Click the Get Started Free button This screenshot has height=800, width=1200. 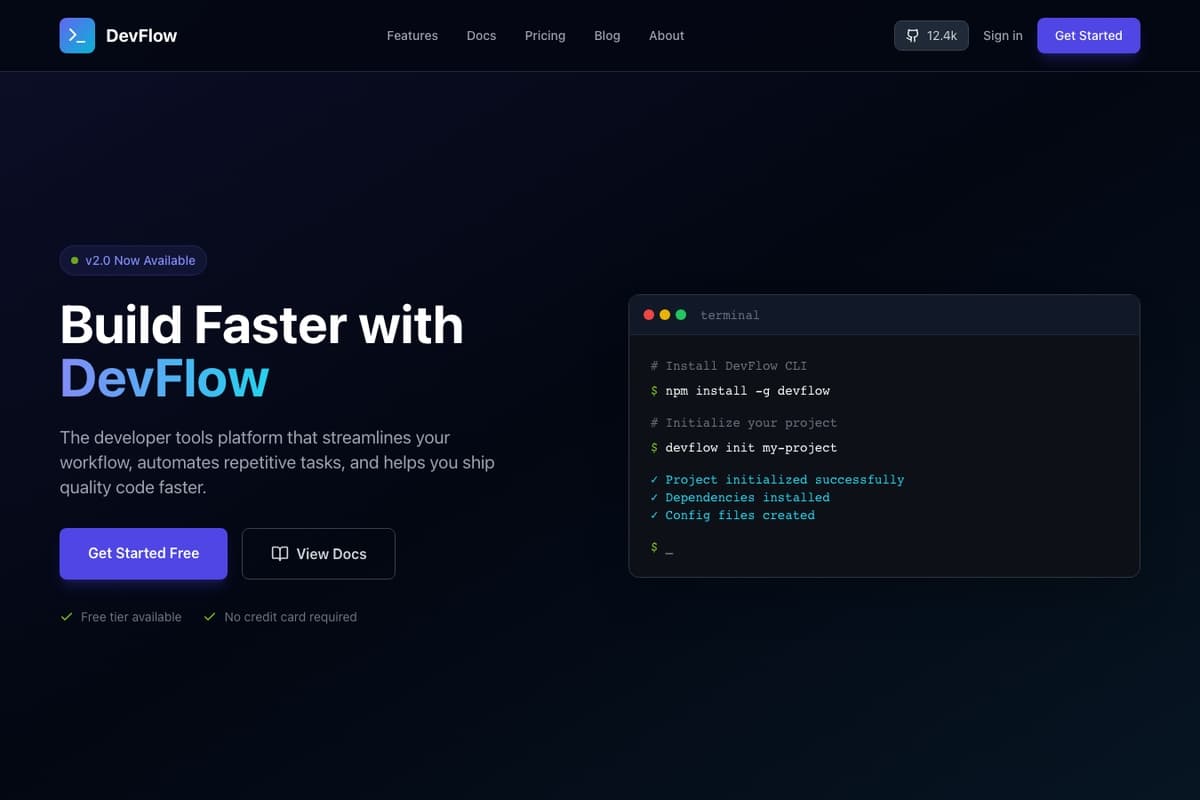coord(143,553)
